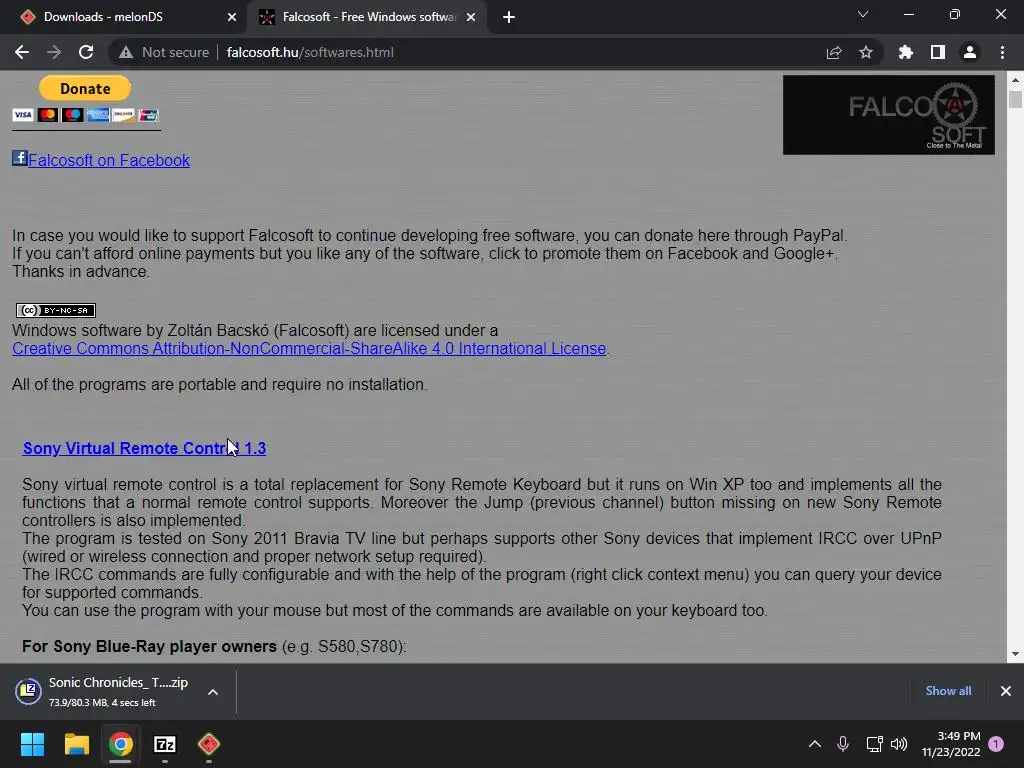Viewport: 1024px width, 768px height.
Task: Open the volume tray icon
Action: pos(899,744)
